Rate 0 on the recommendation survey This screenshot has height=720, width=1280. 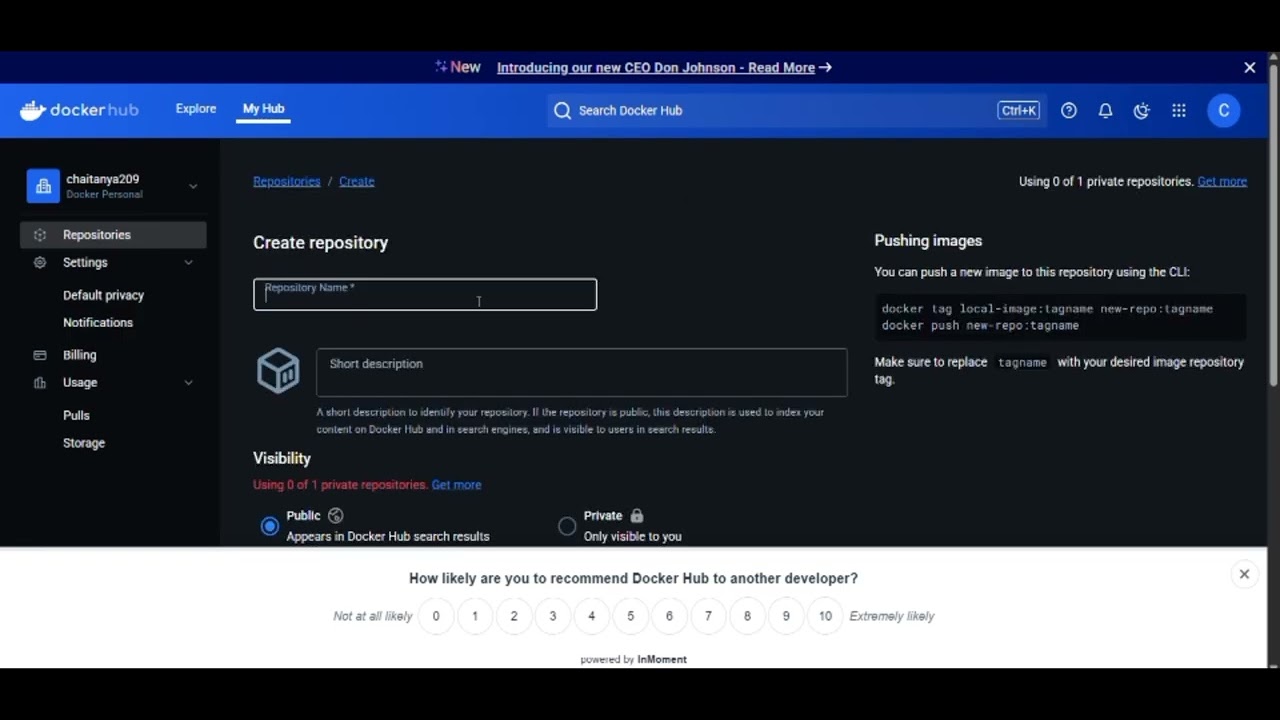pos(436,616)
